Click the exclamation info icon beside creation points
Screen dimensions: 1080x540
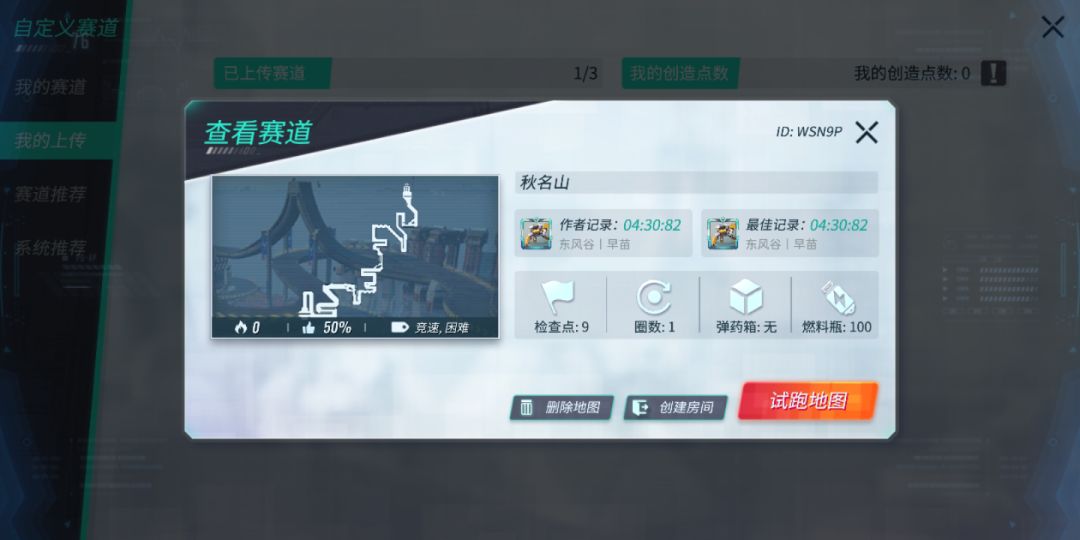tap(993, 73)
